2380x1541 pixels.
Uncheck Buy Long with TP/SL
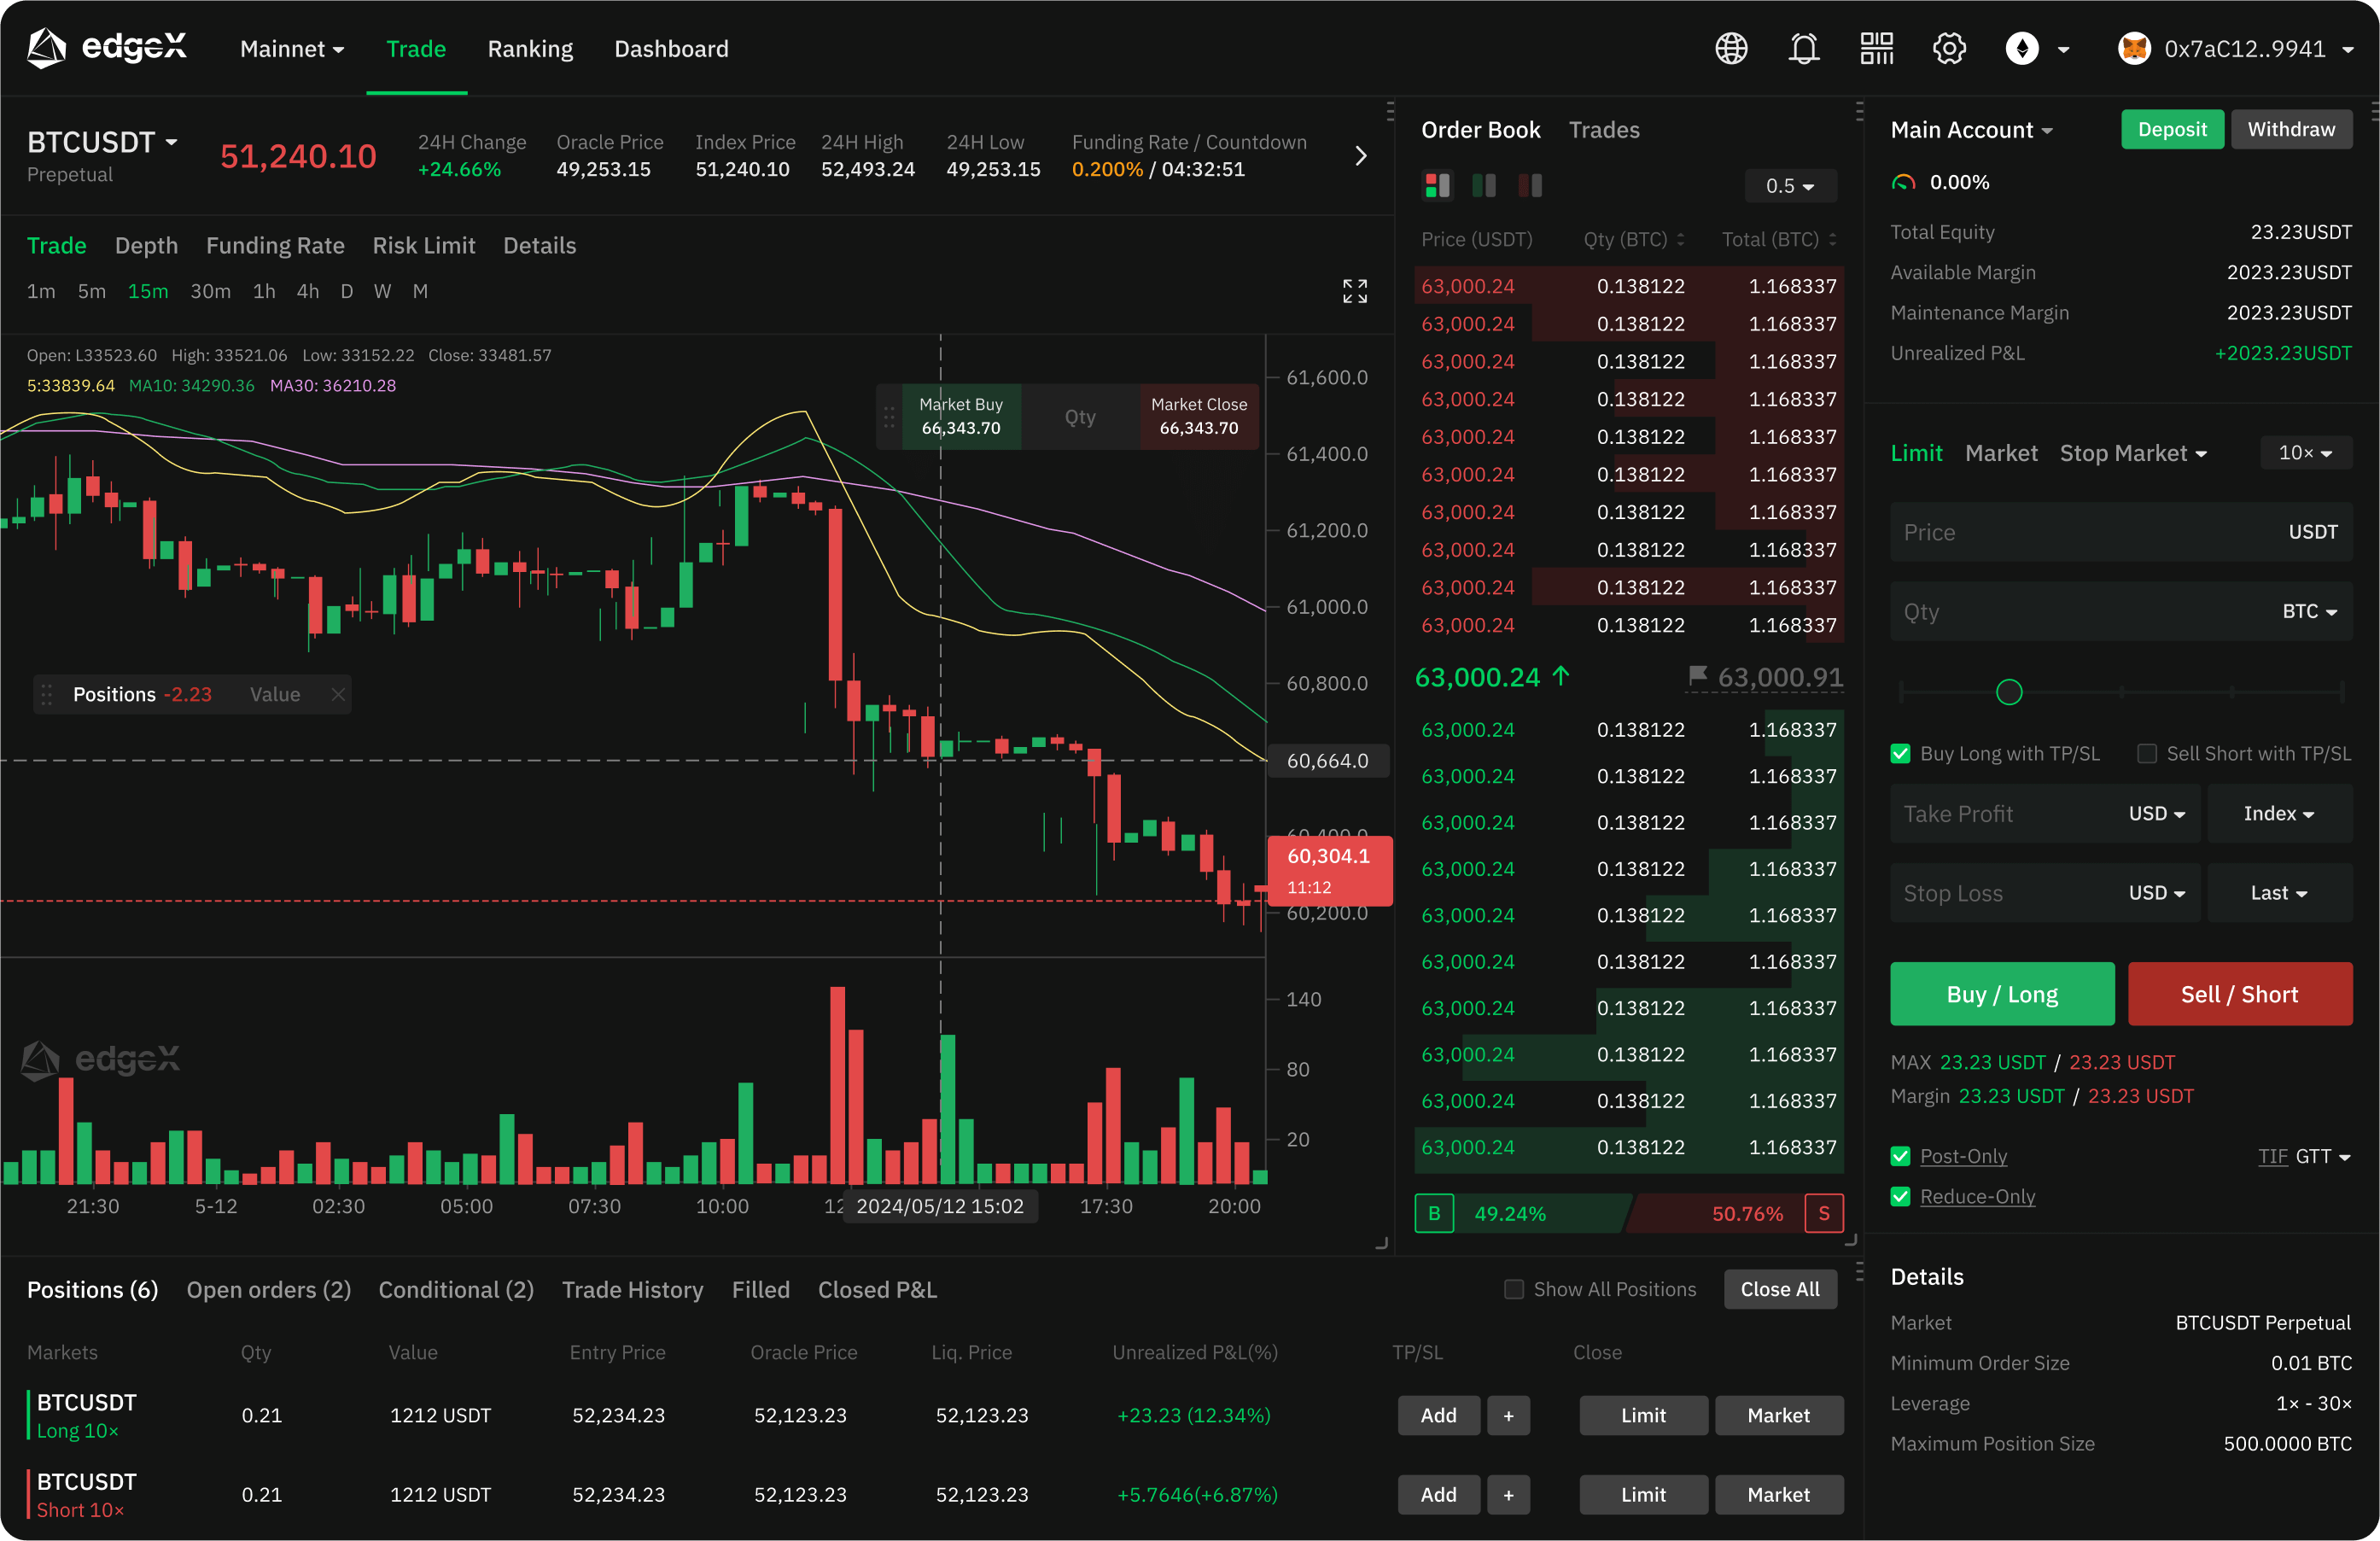(x=1900, y=753)
